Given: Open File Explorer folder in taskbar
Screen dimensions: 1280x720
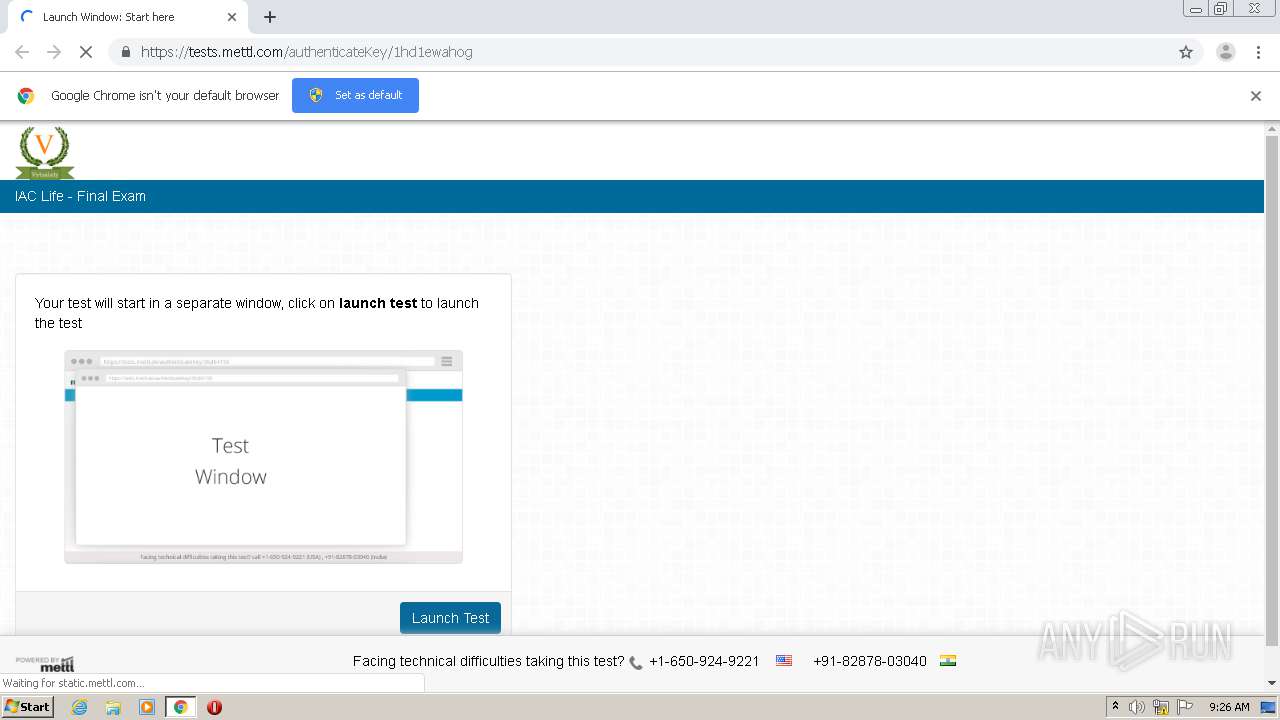Looking at the screenshot, I should coord(113,707).
